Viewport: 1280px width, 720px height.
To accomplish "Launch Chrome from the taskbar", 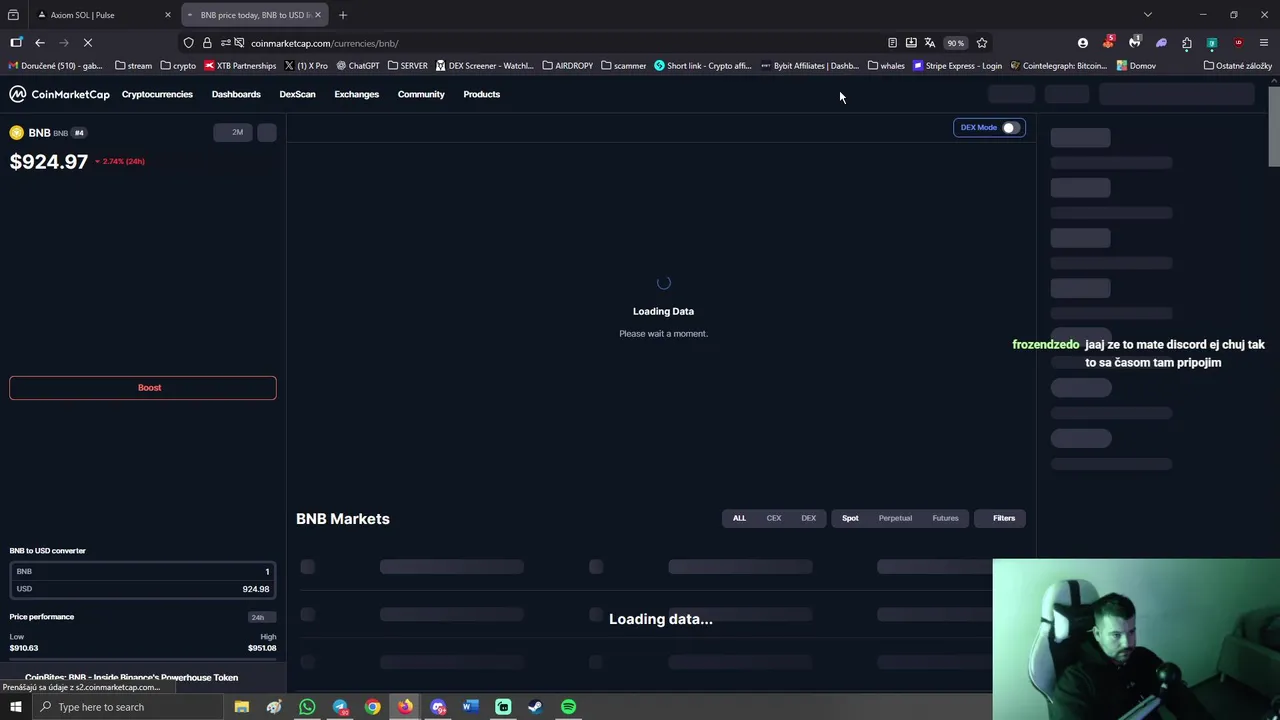I will point(372,707).
